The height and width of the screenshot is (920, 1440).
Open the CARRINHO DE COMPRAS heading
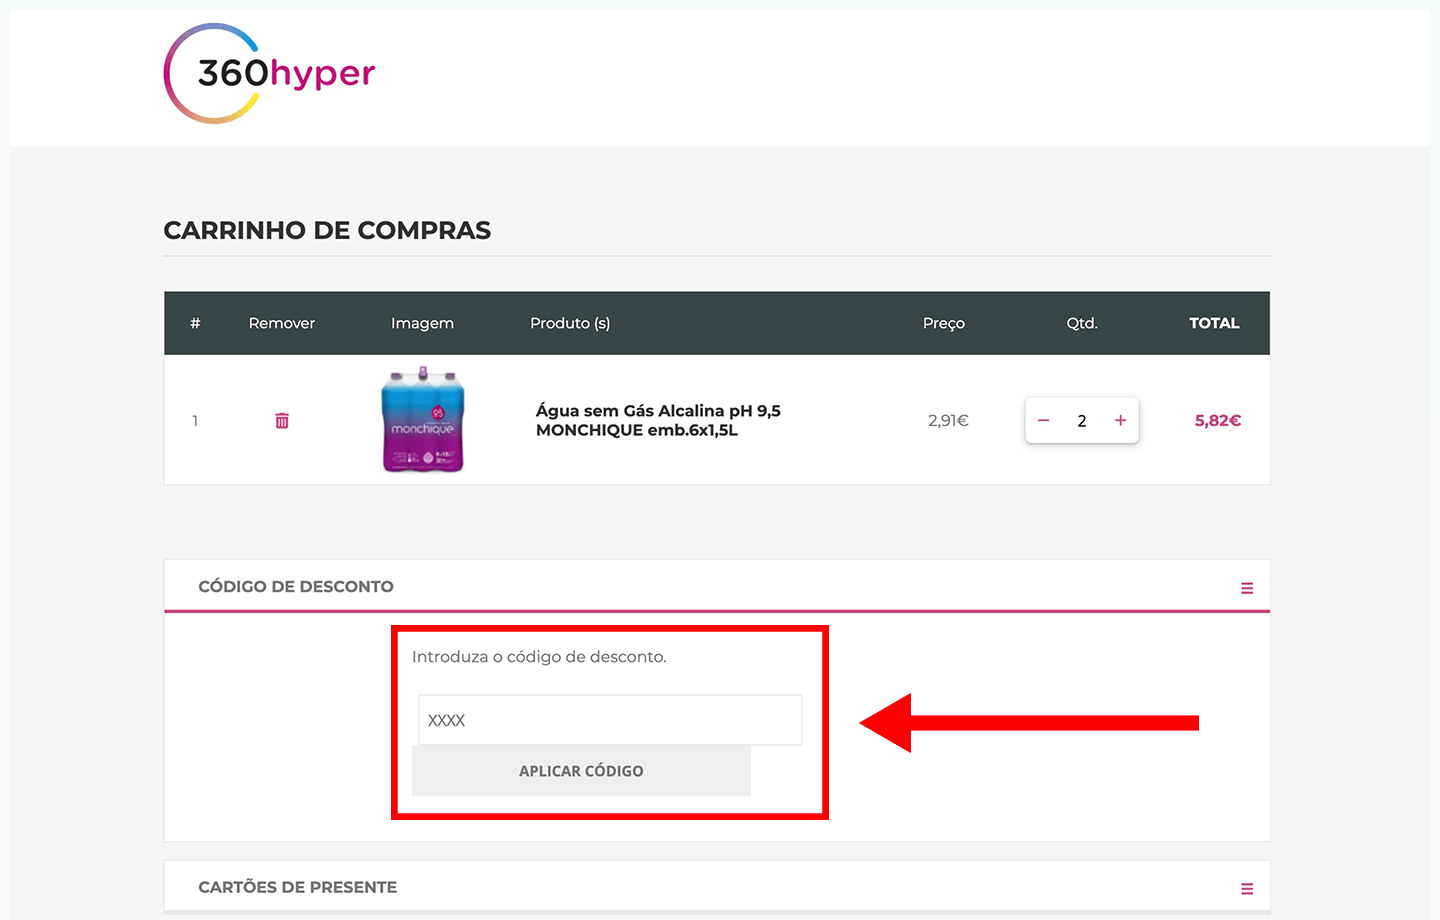point(327,230)
